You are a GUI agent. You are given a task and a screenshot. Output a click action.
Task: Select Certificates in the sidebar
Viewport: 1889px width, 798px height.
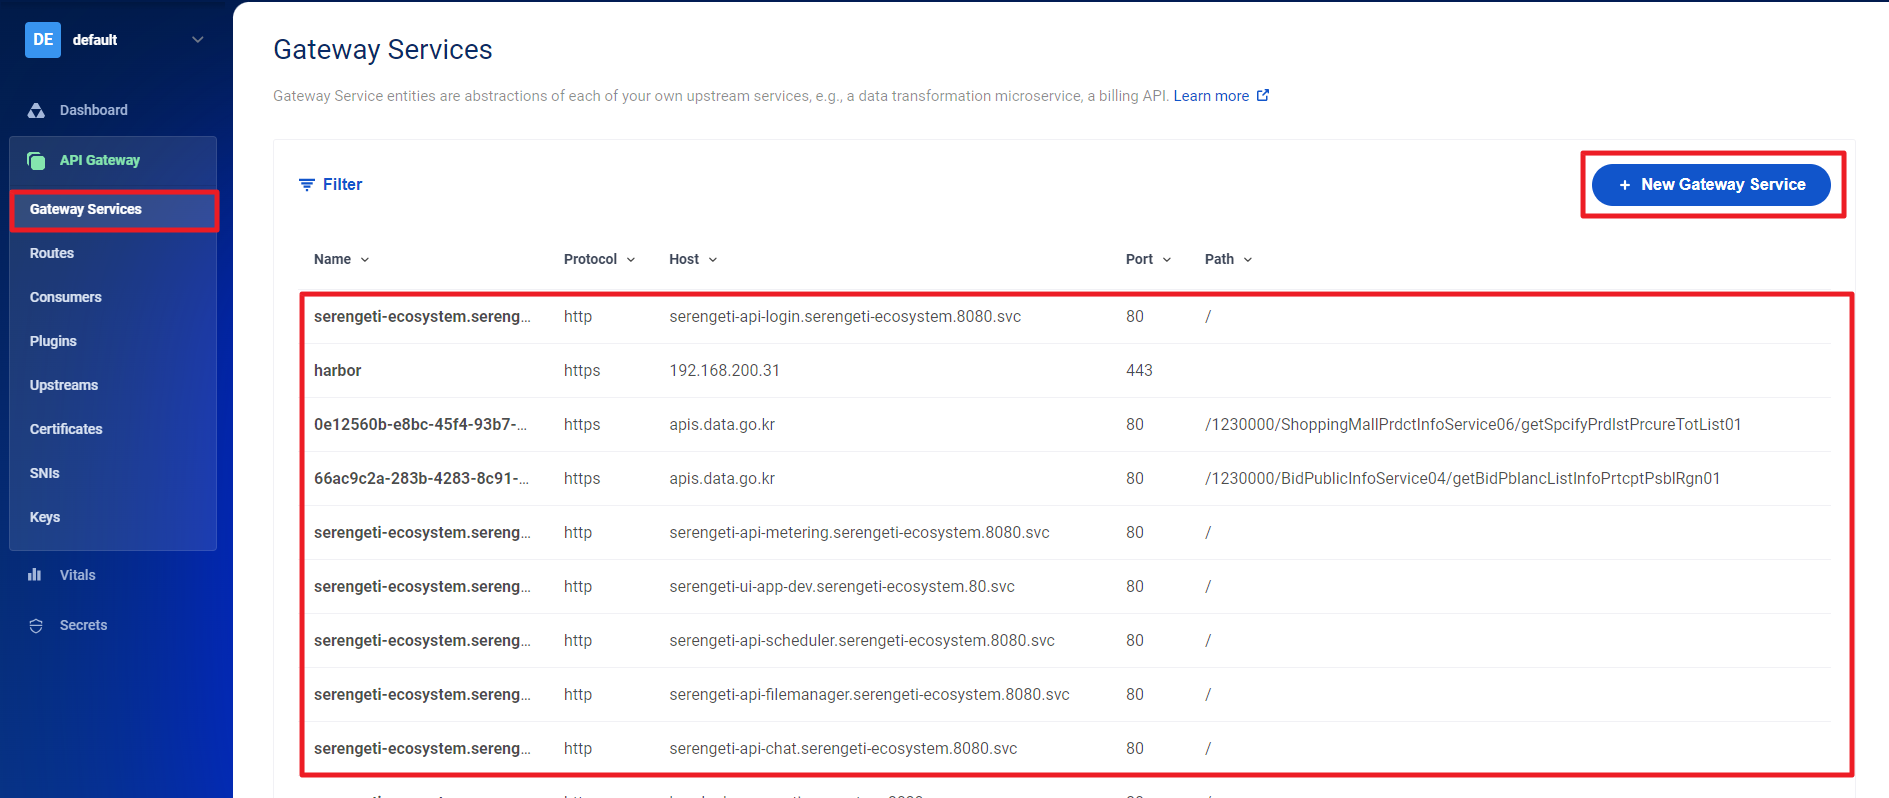pyautogui.click(x=66, y=429)
